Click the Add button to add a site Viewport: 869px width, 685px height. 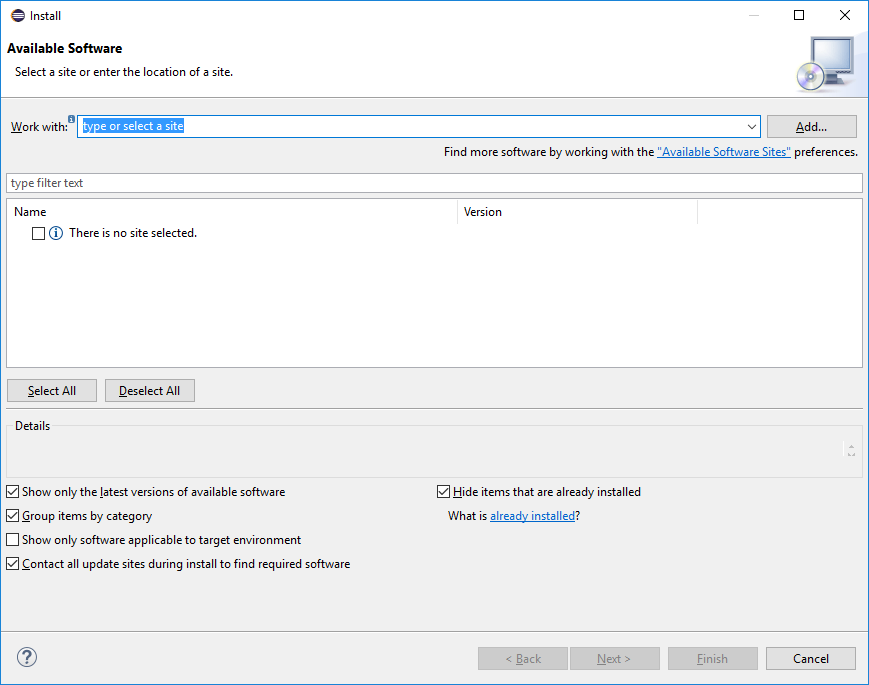811,126
